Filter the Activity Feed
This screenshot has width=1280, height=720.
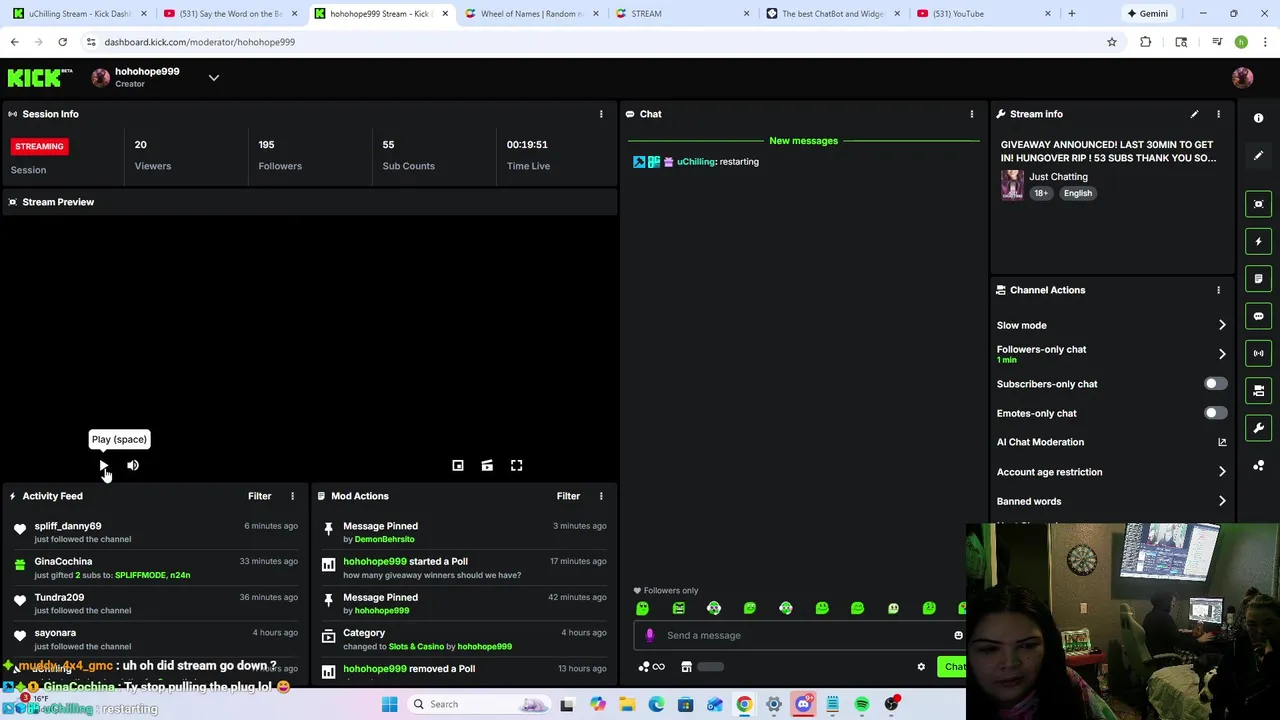tap(259, 496)
